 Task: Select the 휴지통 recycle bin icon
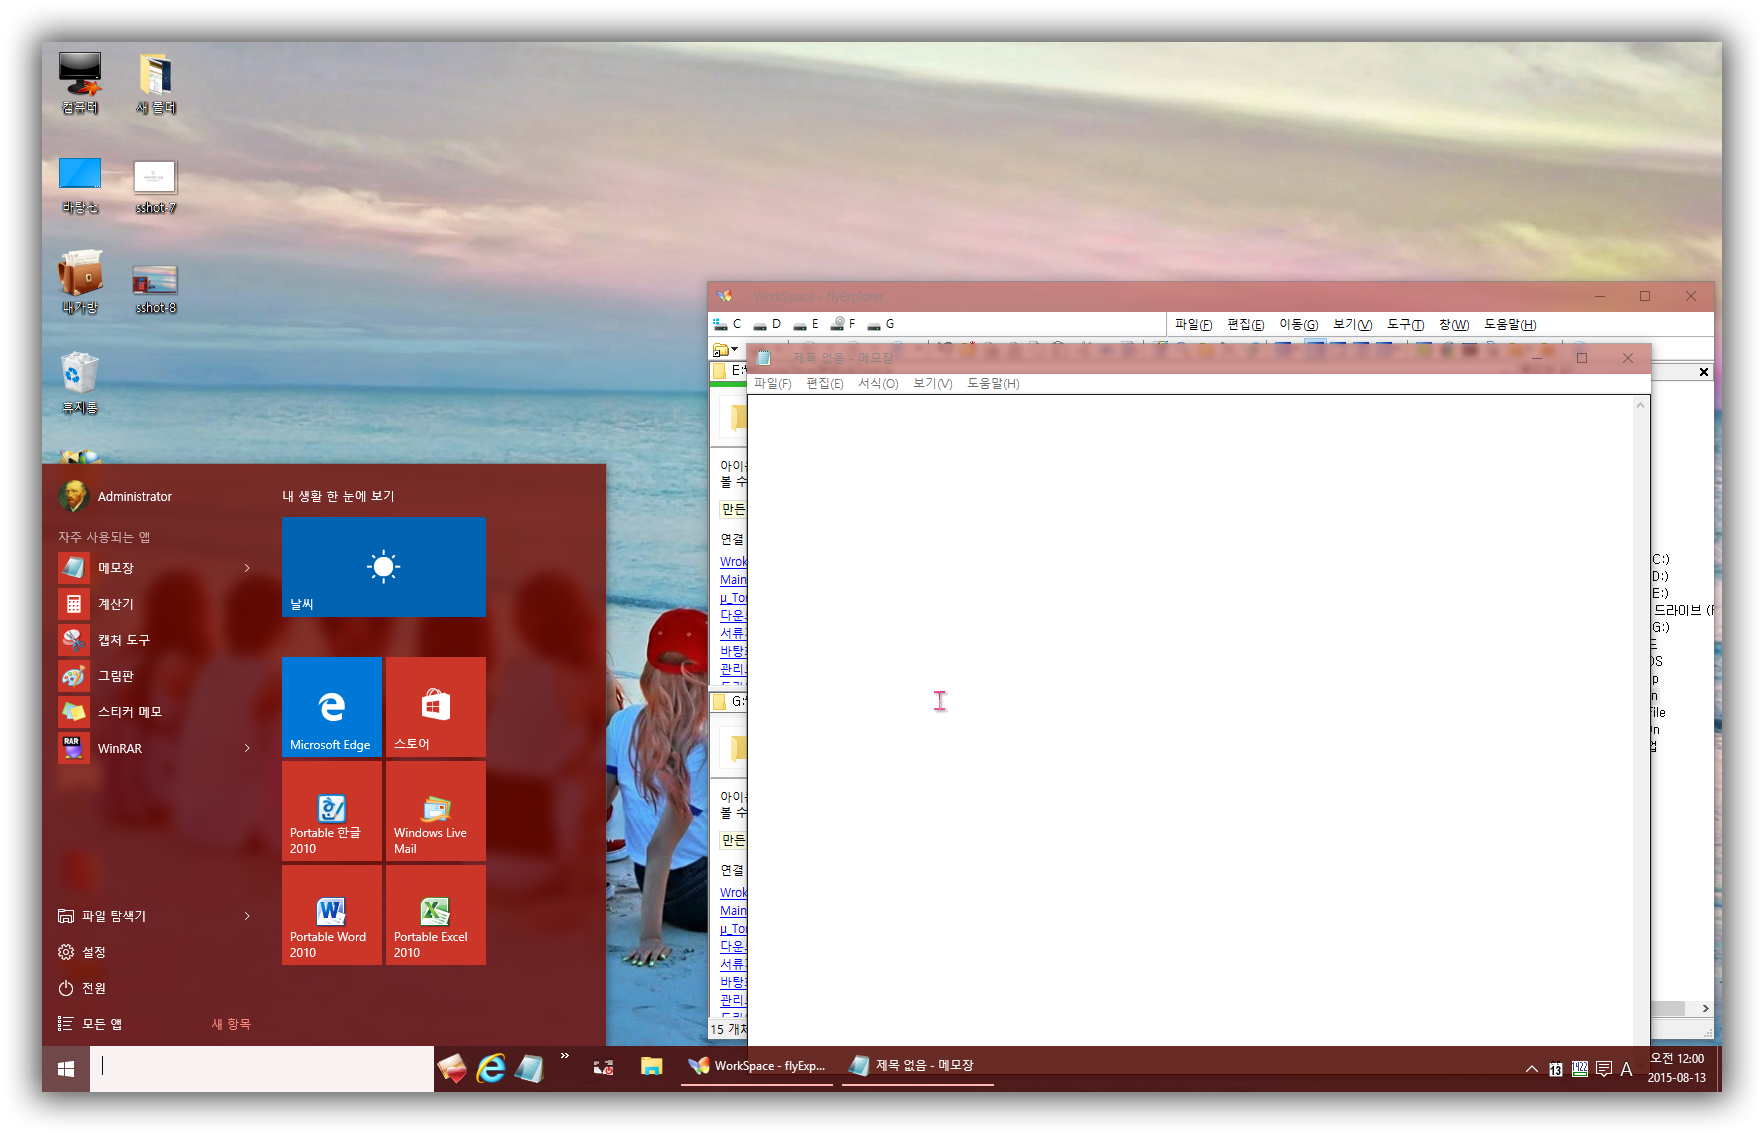click(80, 383)
